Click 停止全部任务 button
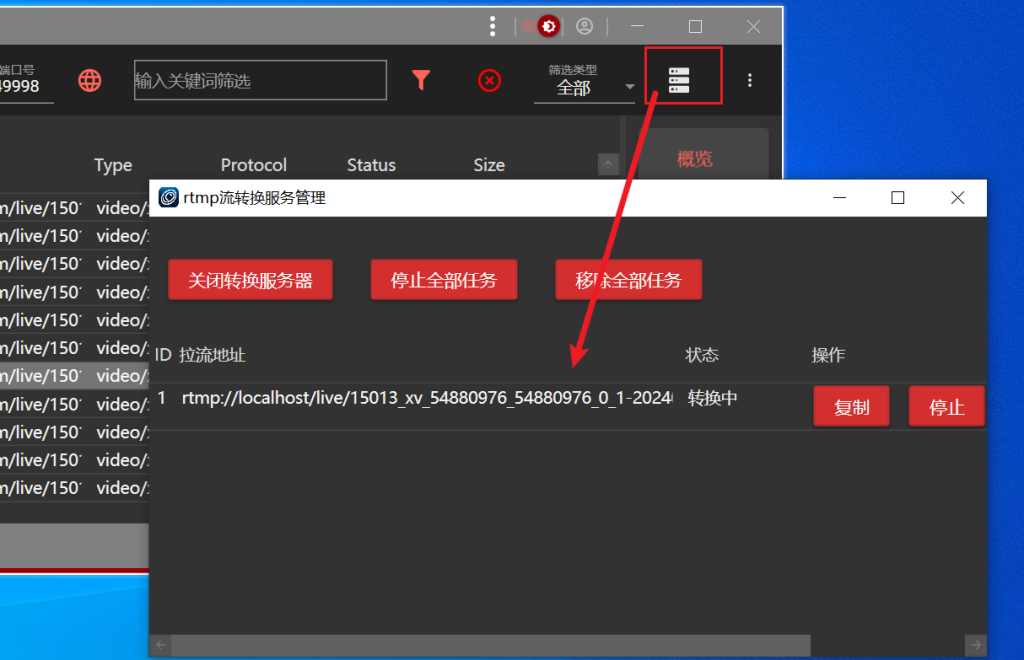This screenshot has width=1024, height=660. click(444, 280)
